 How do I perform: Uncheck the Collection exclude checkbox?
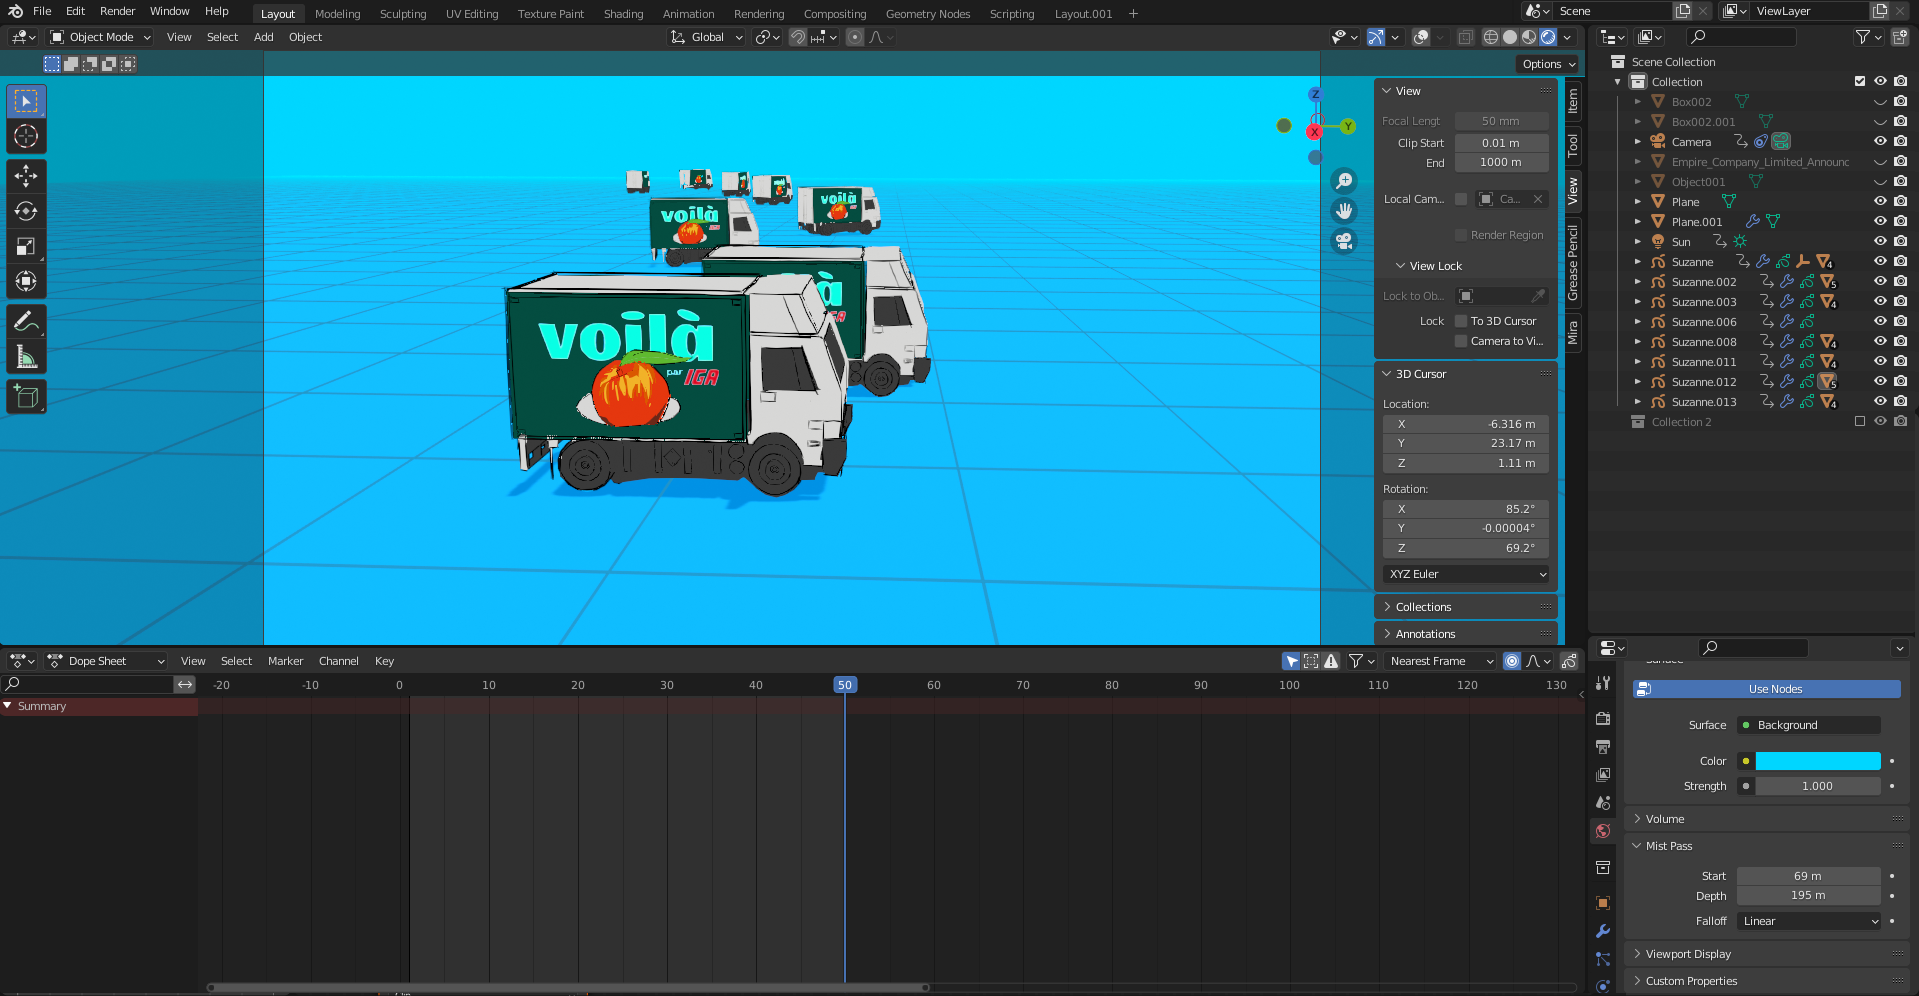1860,82
